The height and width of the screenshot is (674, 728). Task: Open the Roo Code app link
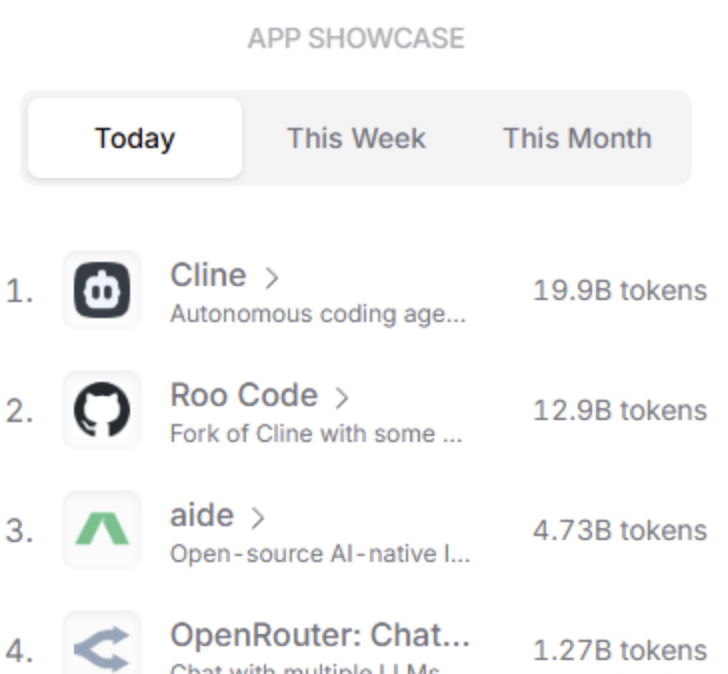[x=244, y=395]
